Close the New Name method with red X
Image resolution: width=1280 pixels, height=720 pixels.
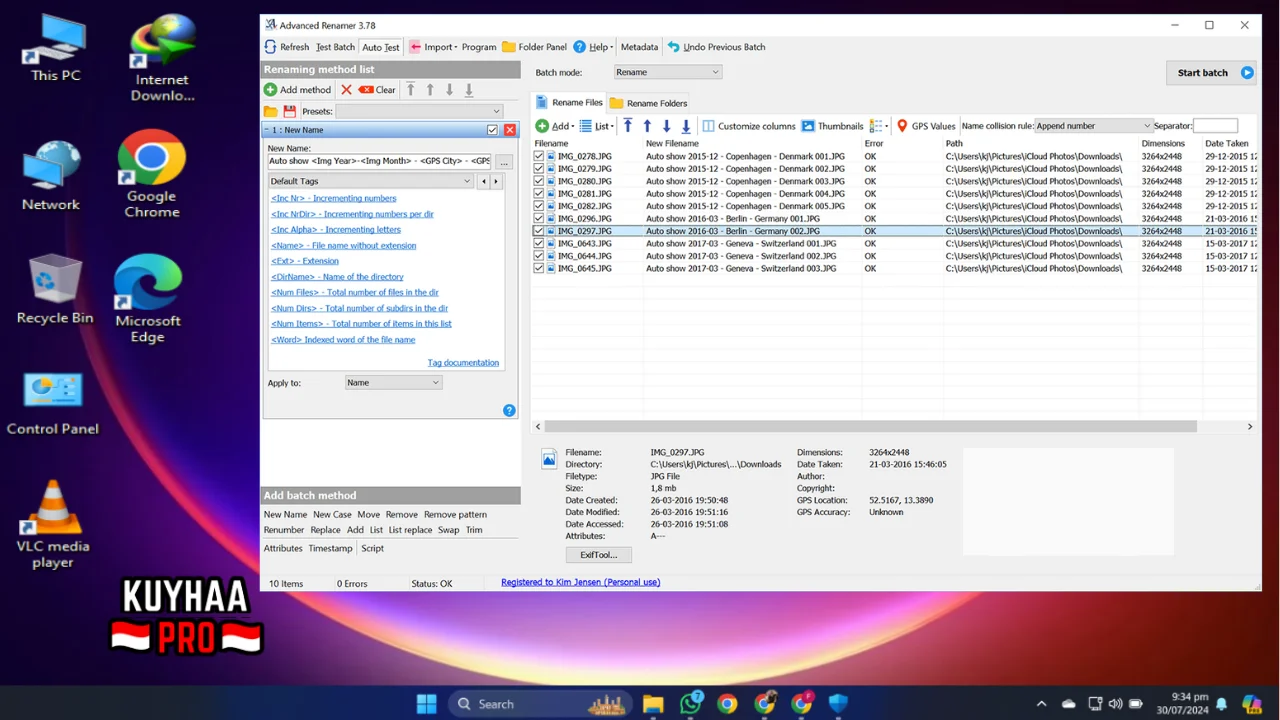pyautogui.click(x=510, y=130)
